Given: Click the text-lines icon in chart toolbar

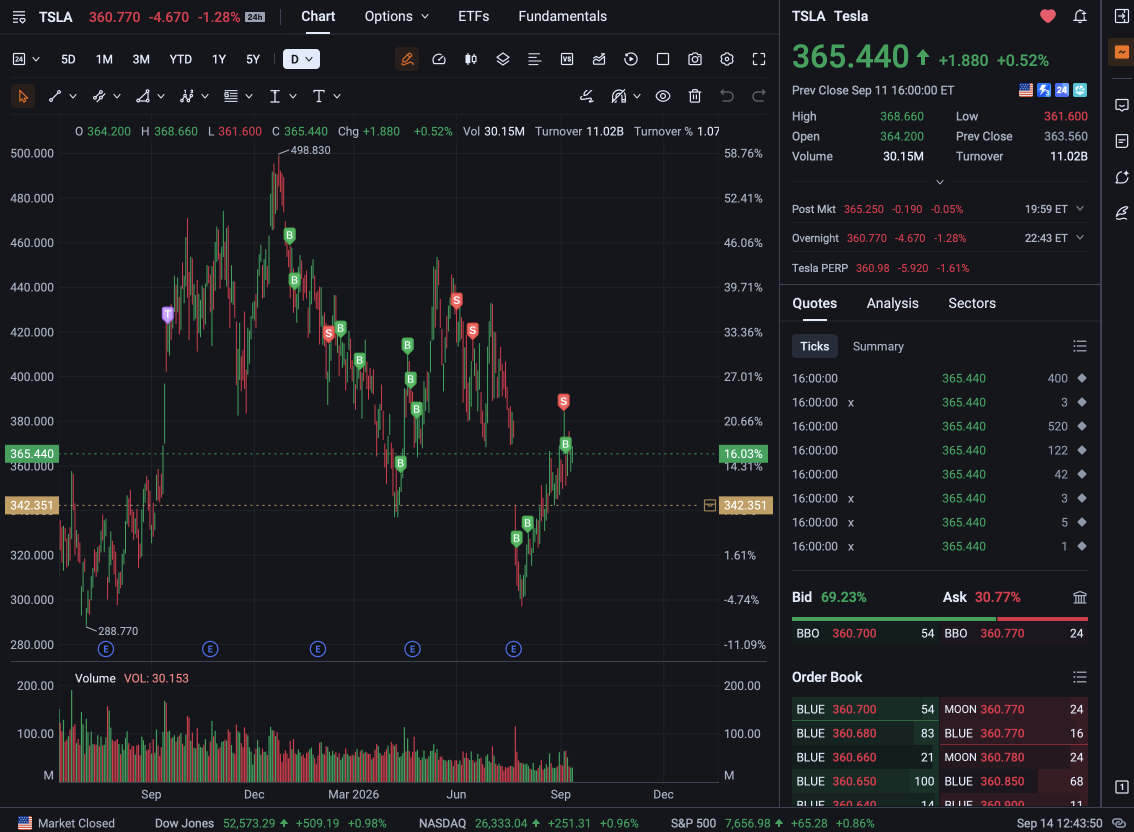Looking at the screenshot, I should [x=534, y=59].
